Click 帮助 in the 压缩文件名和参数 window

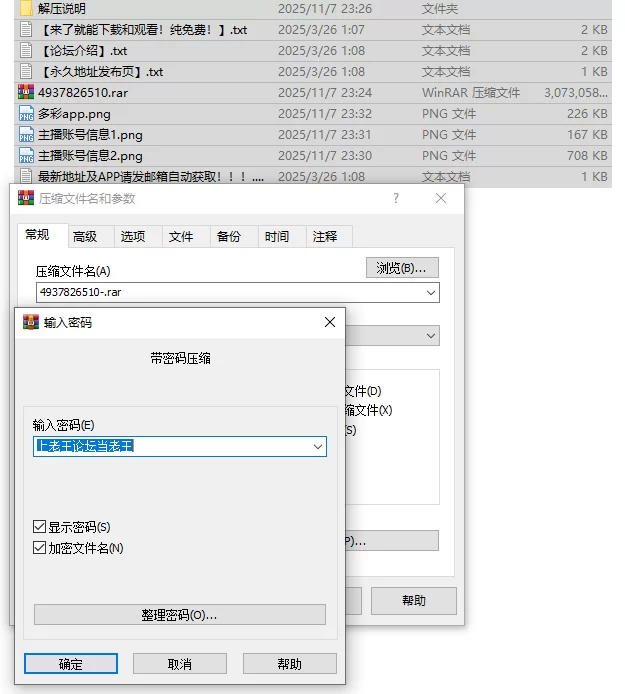[413, 601]
